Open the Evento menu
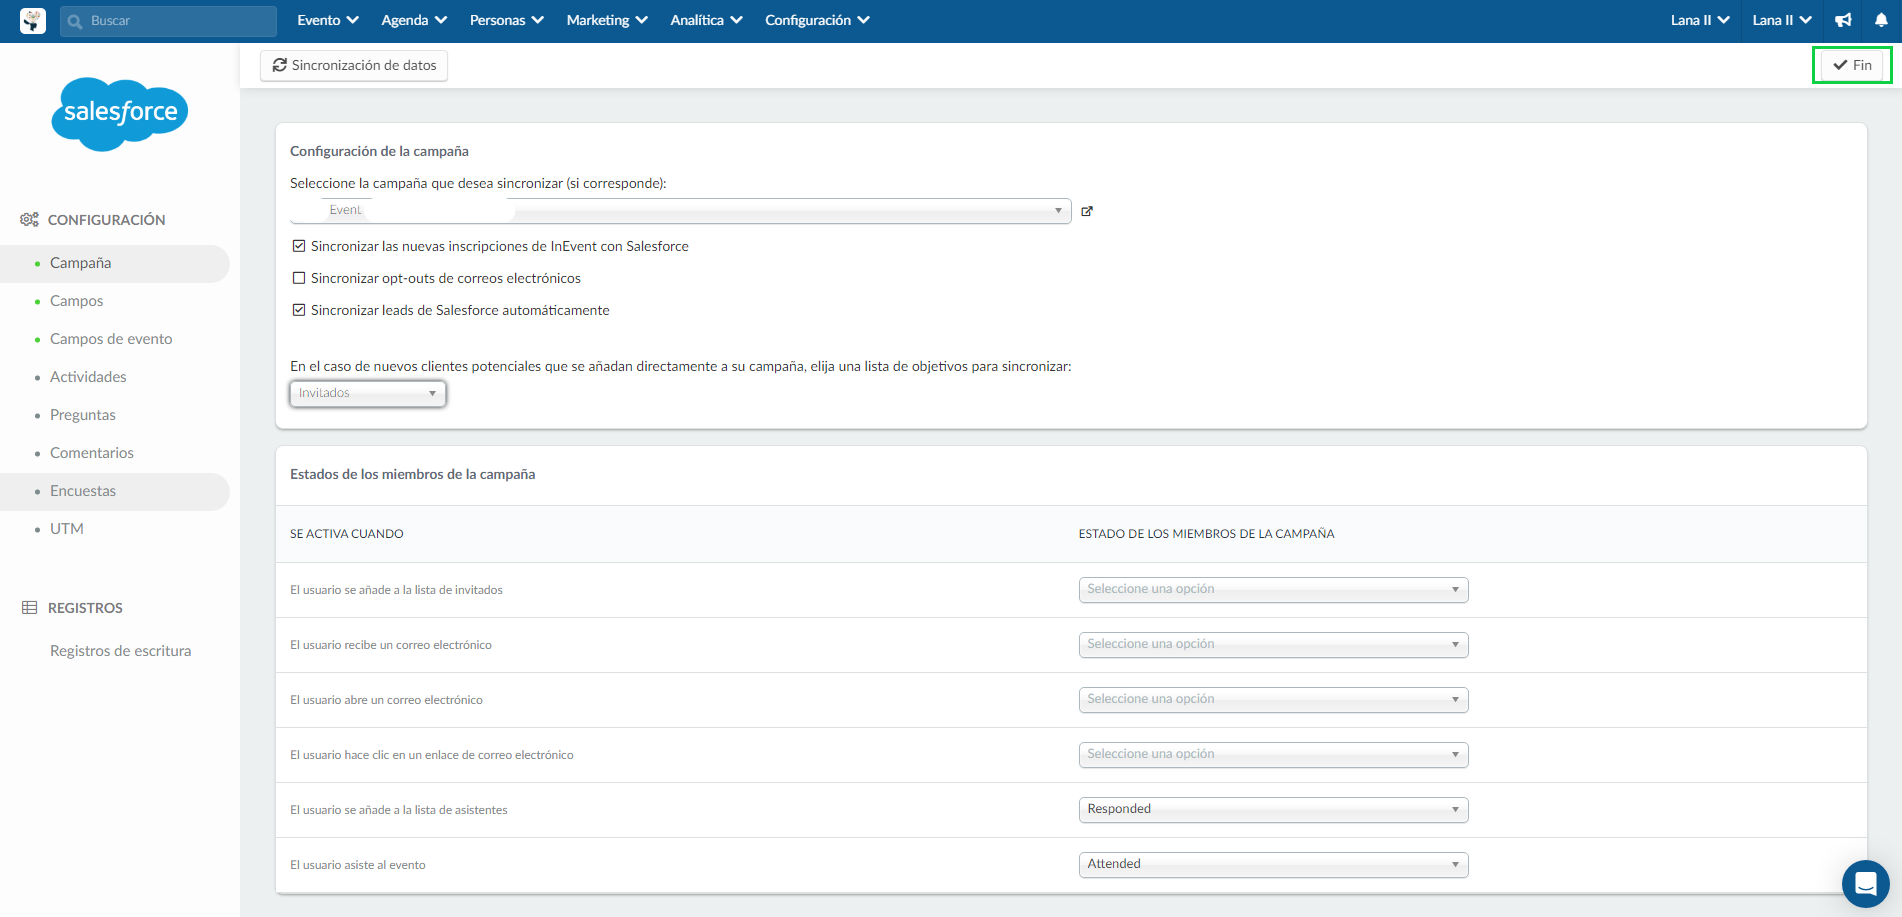This screenshot has width=1902, height=917. [x=328, y=20]
